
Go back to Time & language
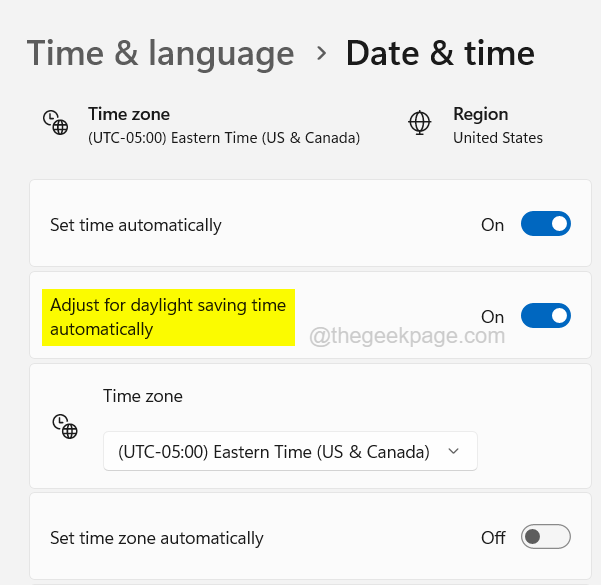[160, 52]
